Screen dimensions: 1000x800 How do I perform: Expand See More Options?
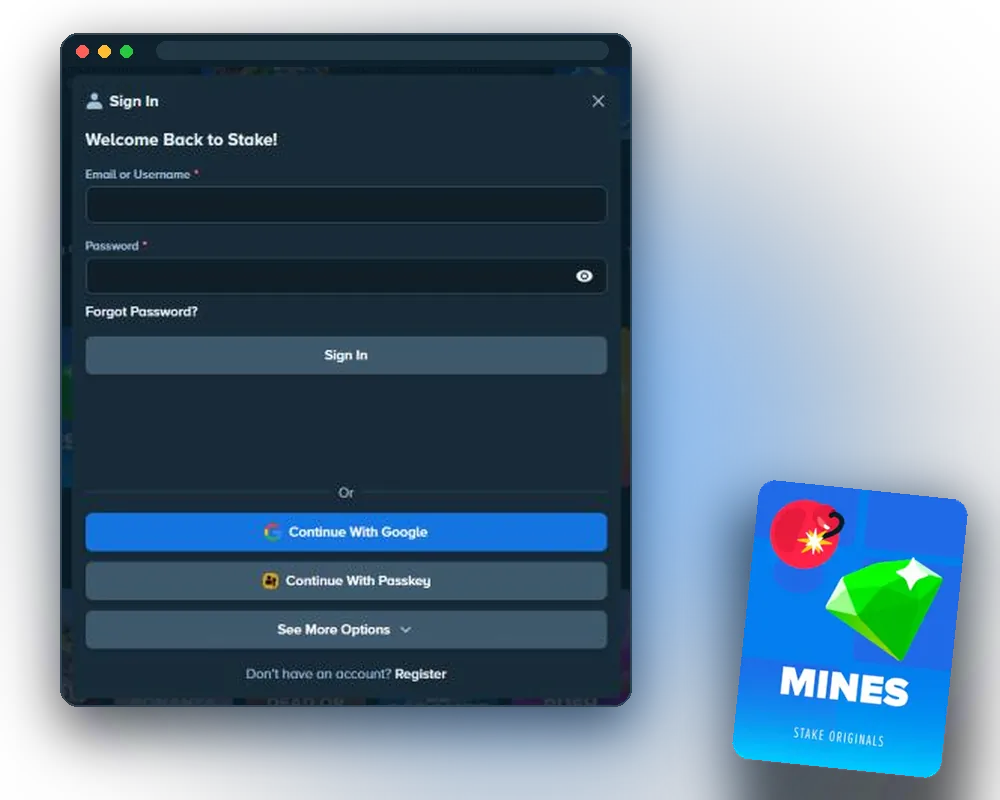(x=346, y=630)
